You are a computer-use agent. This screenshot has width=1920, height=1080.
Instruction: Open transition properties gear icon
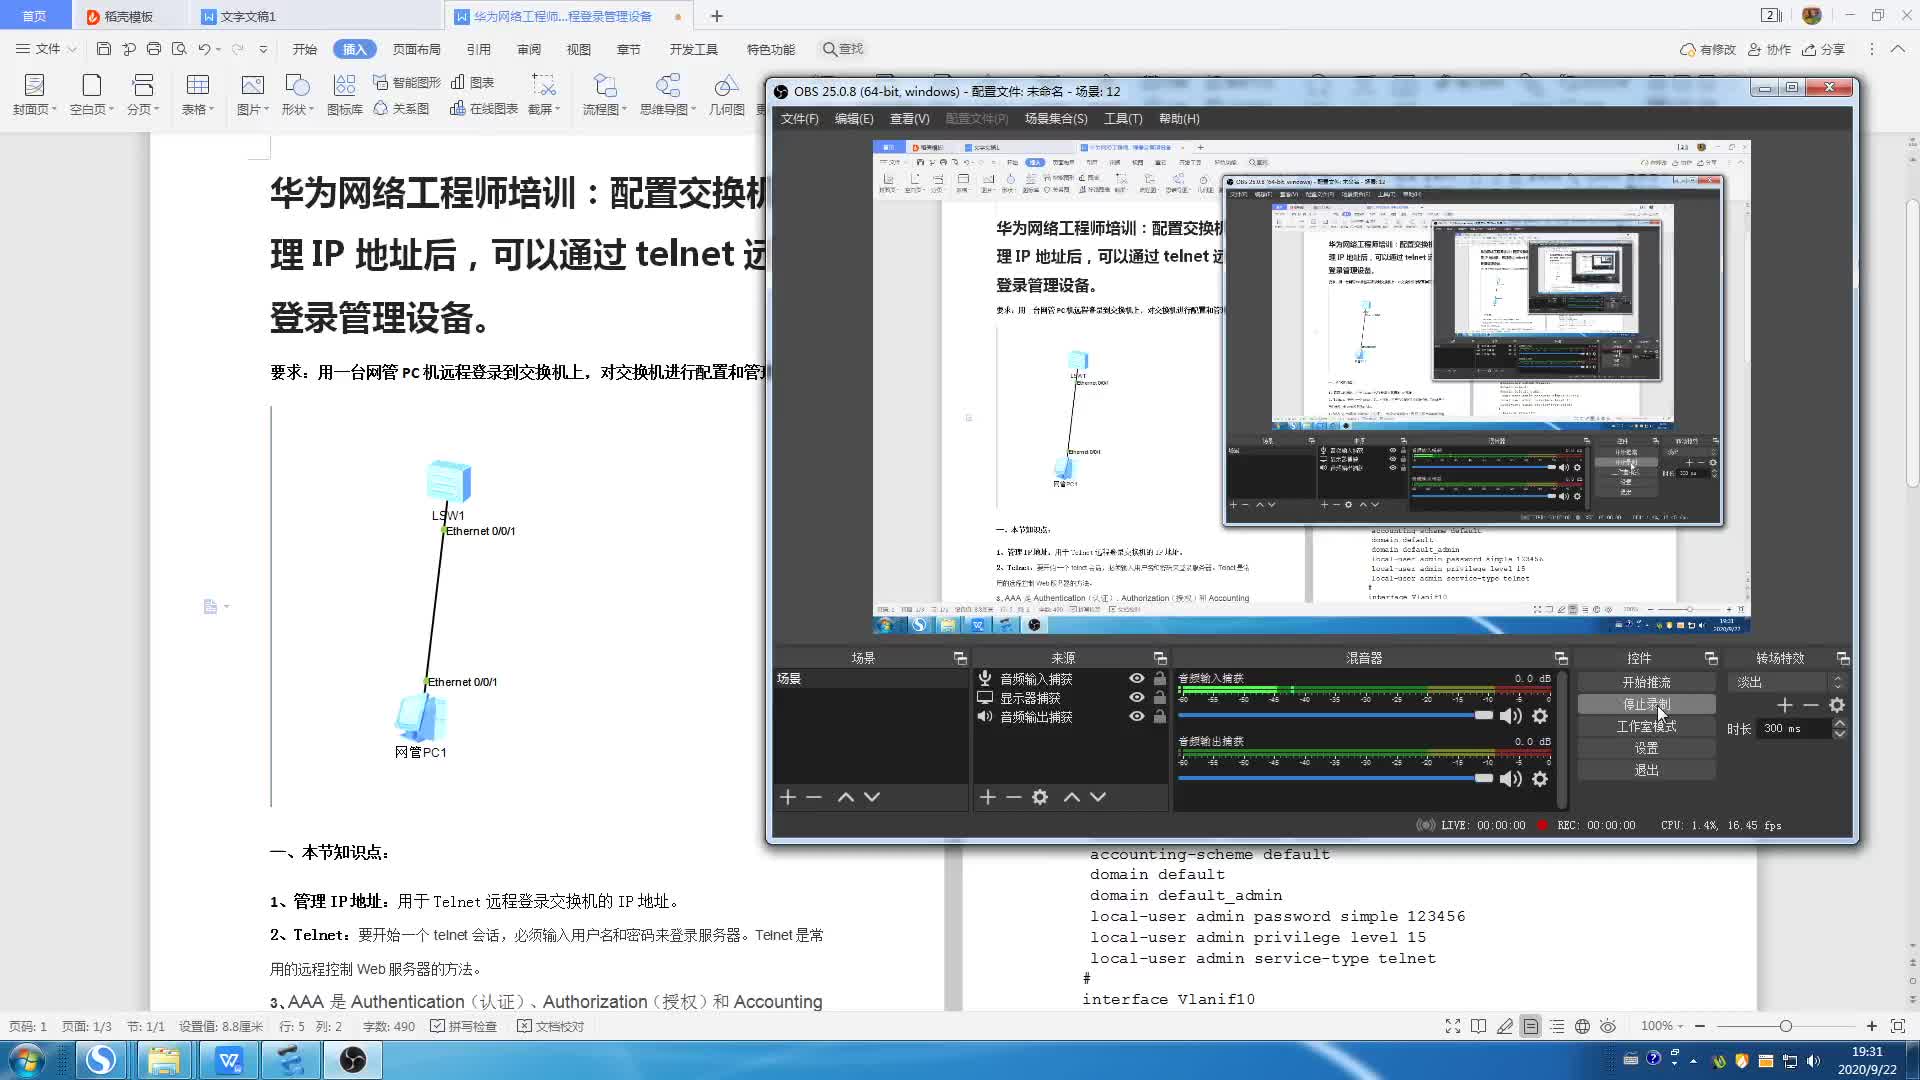pyautogui.click(x=1837, y=705)
